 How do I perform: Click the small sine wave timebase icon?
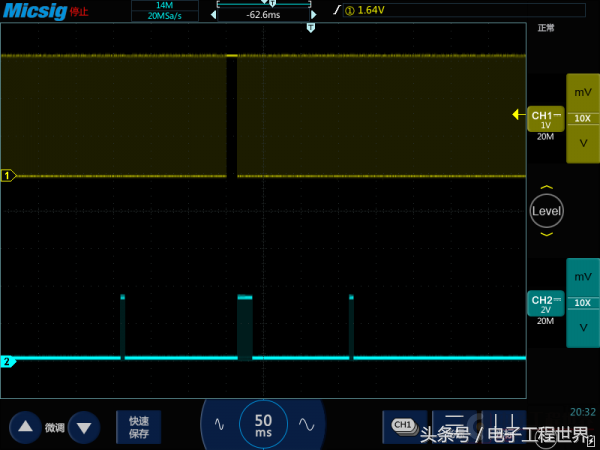[219, 424]
